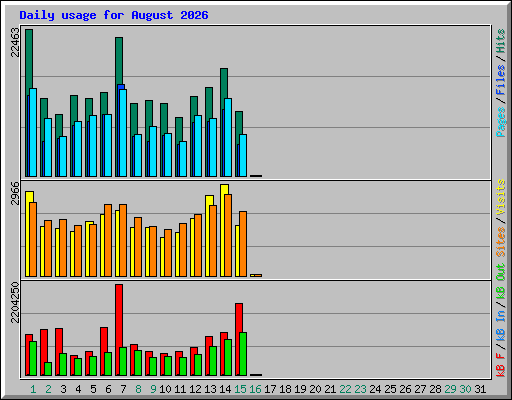
Task: Click day 2 on the x-axis
Action: click(x=48, y=389)
